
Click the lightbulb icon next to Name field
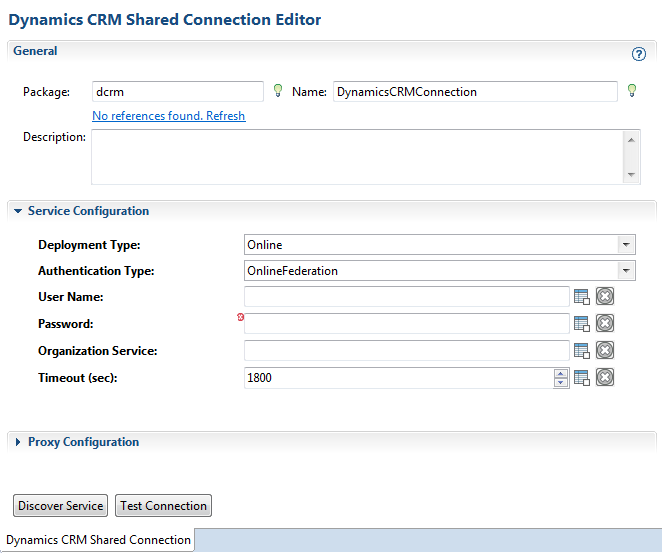[631, 91]
